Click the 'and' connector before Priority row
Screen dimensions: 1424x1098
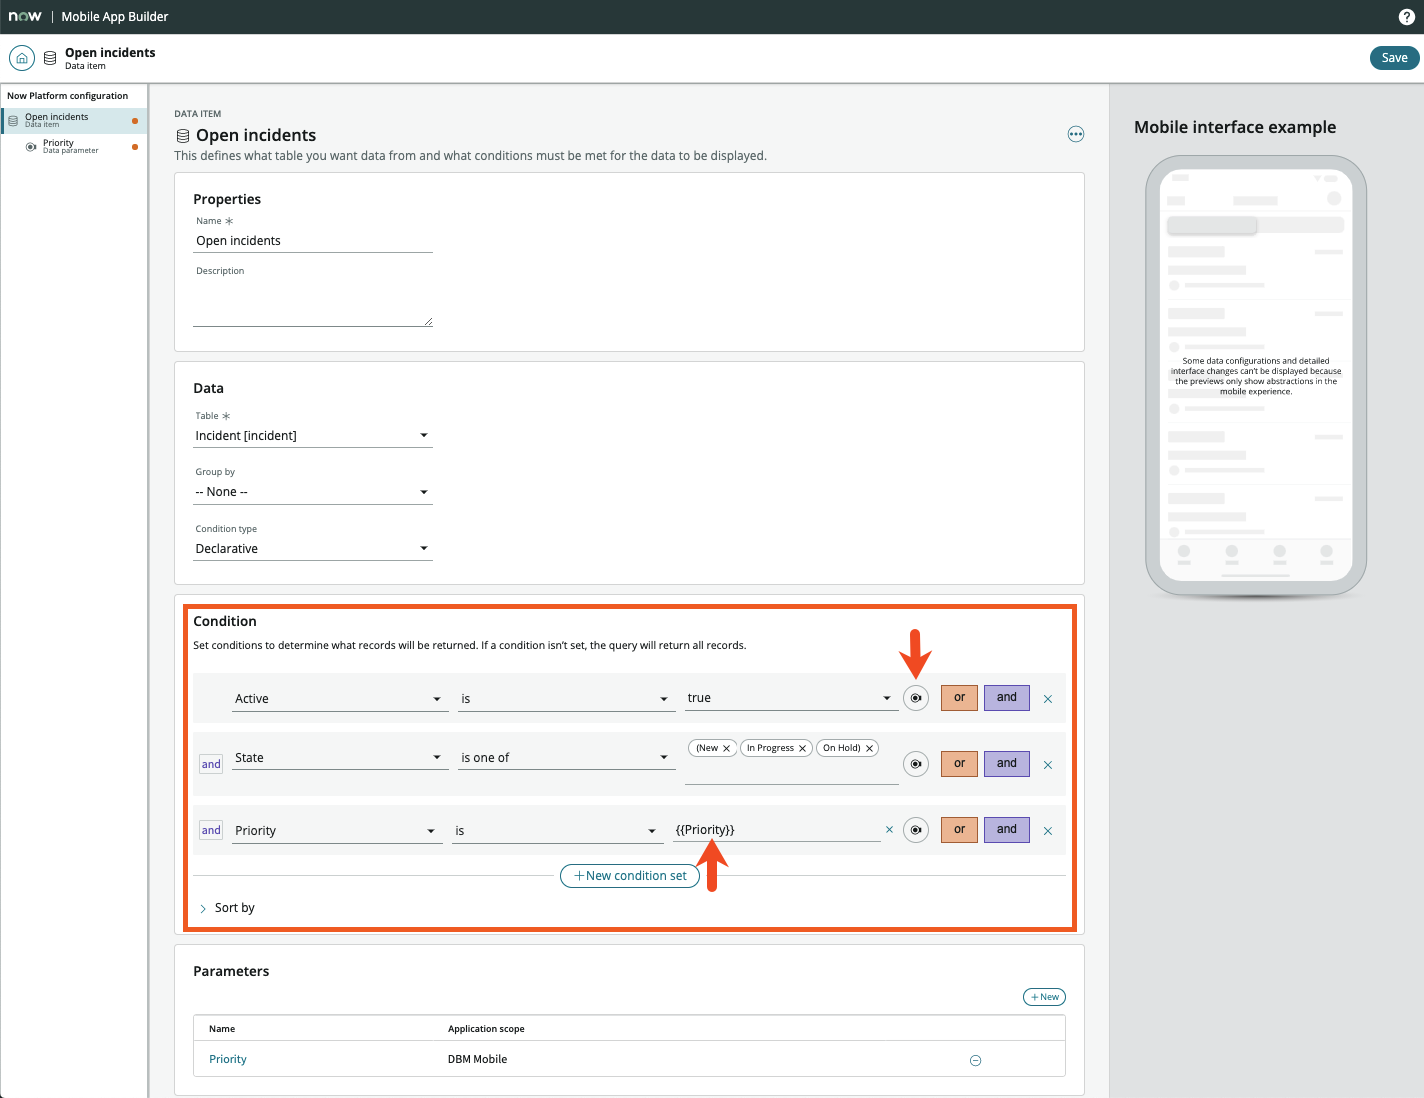pyautogui.click(x=211, y=830)
